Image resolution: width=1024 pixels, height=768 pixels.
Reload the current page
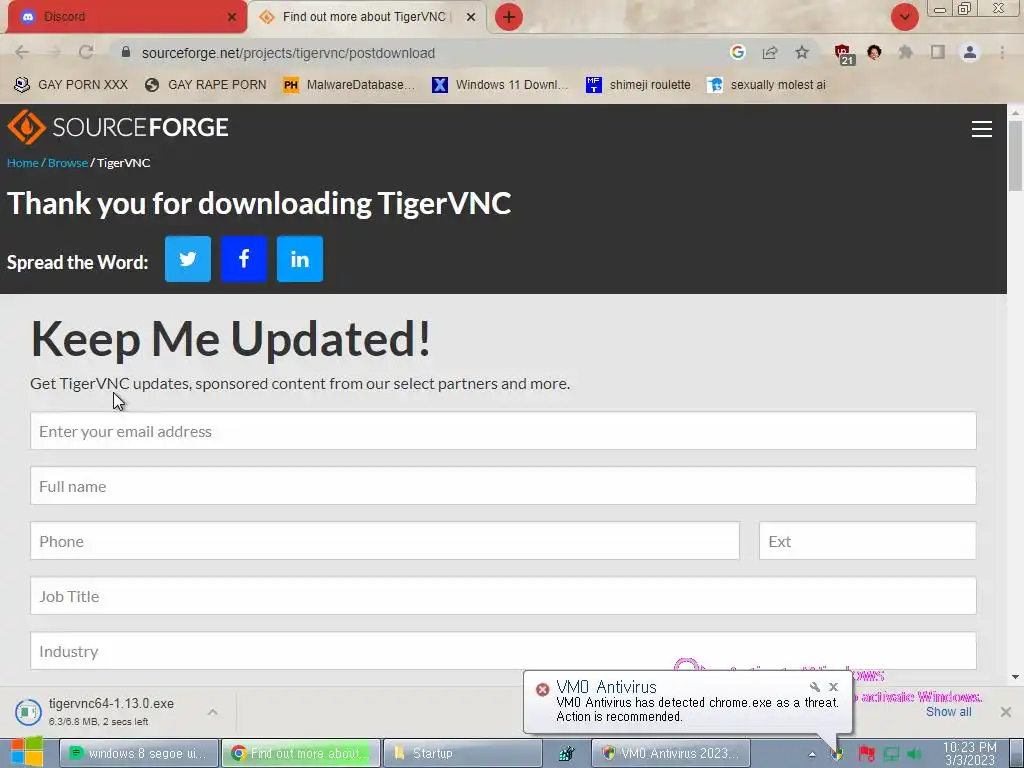pyautogui.click(x=86, y=53)
